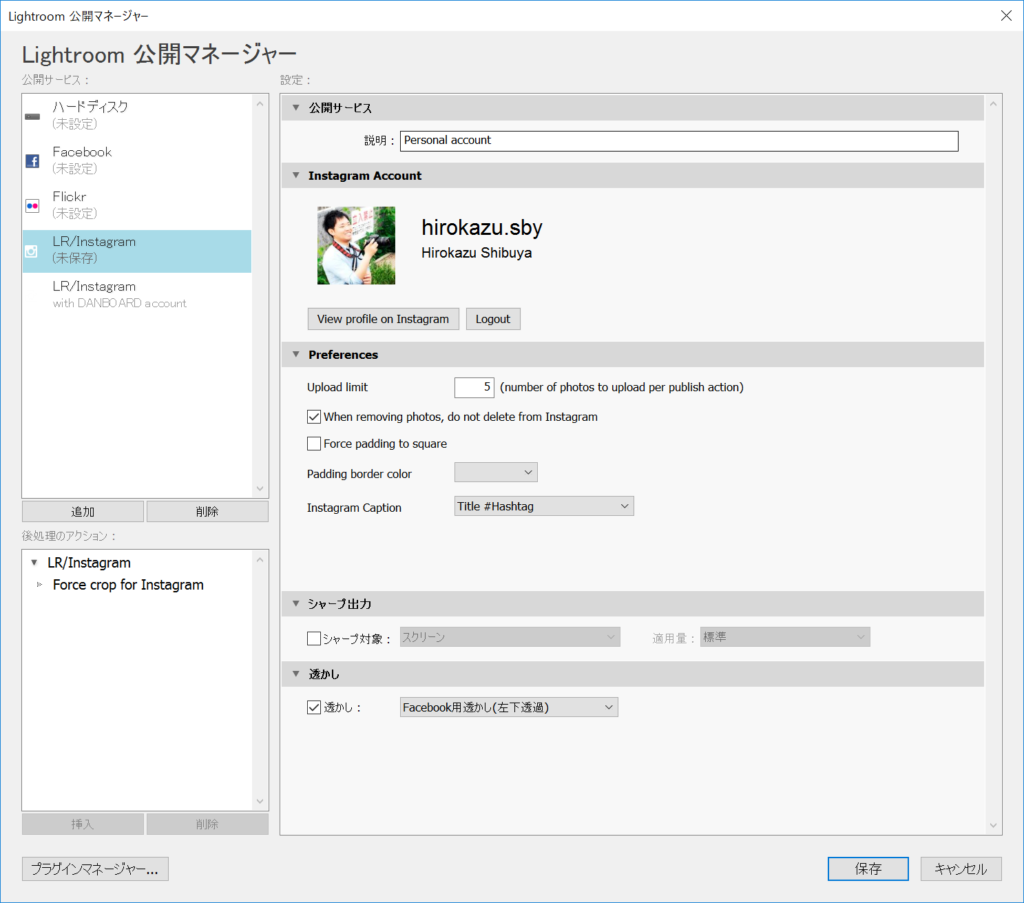
Task: Click the 追加 (Add) service button
Action: point(83,511)
